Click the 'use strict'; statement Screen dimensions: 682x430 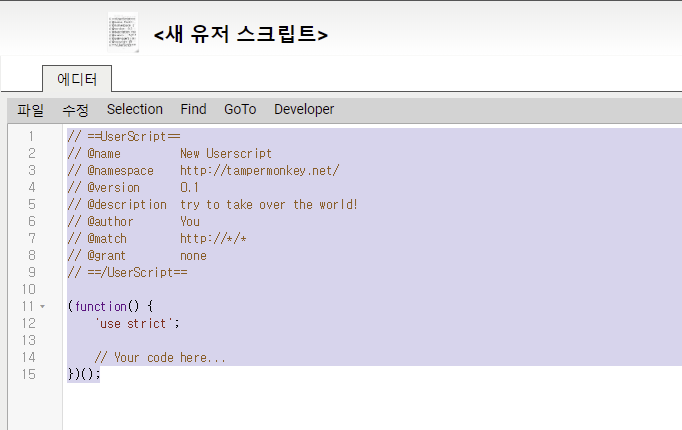(137, 323)
